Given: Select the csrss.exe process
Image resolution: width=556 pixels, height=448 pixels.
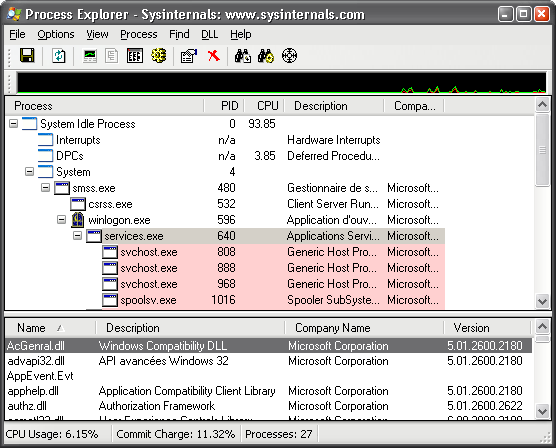Looking at the screenshot, I should pos(225,204).
